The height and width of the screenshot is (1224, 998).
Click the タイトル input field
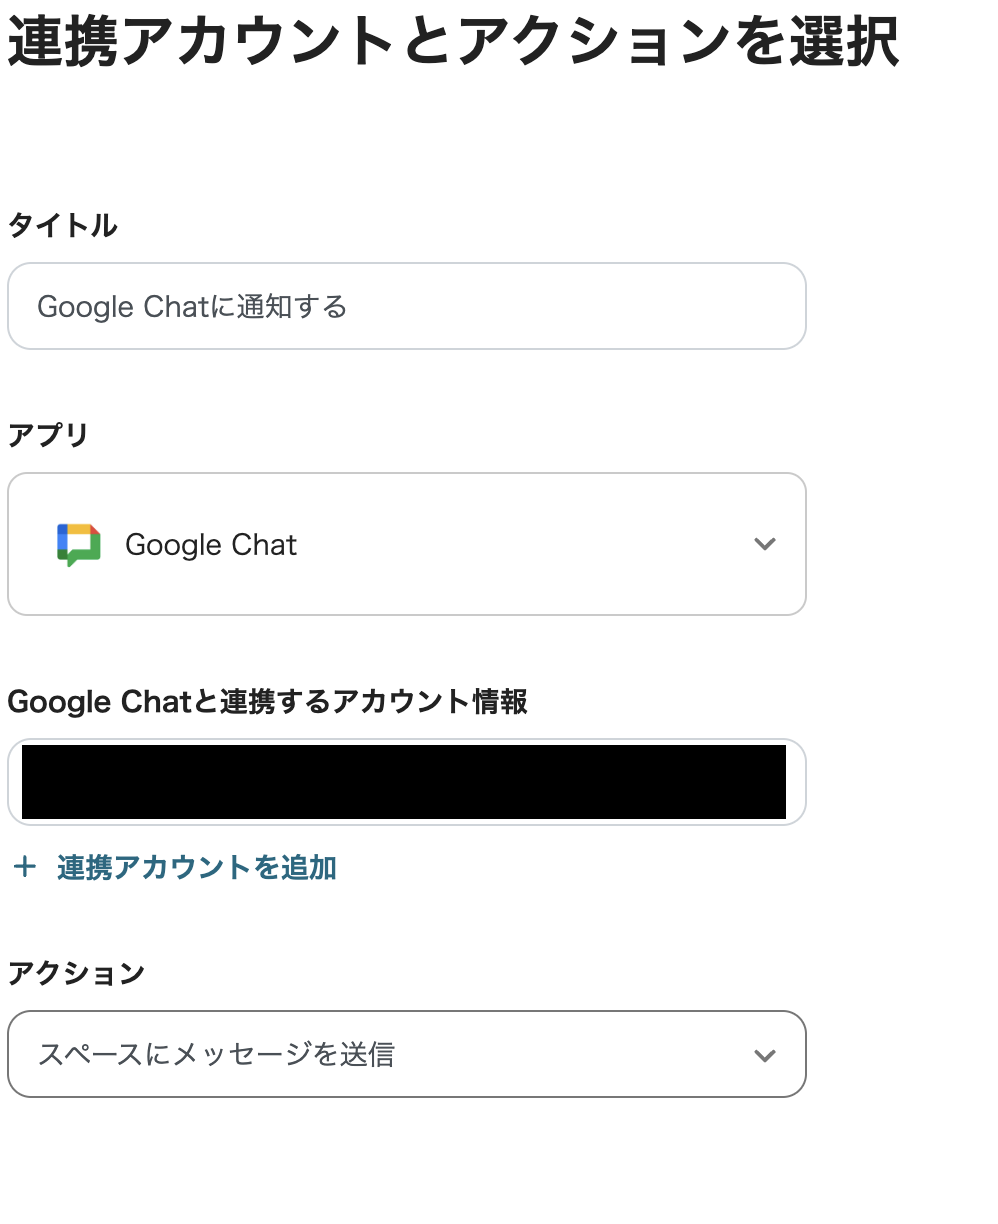coord(406,306)
